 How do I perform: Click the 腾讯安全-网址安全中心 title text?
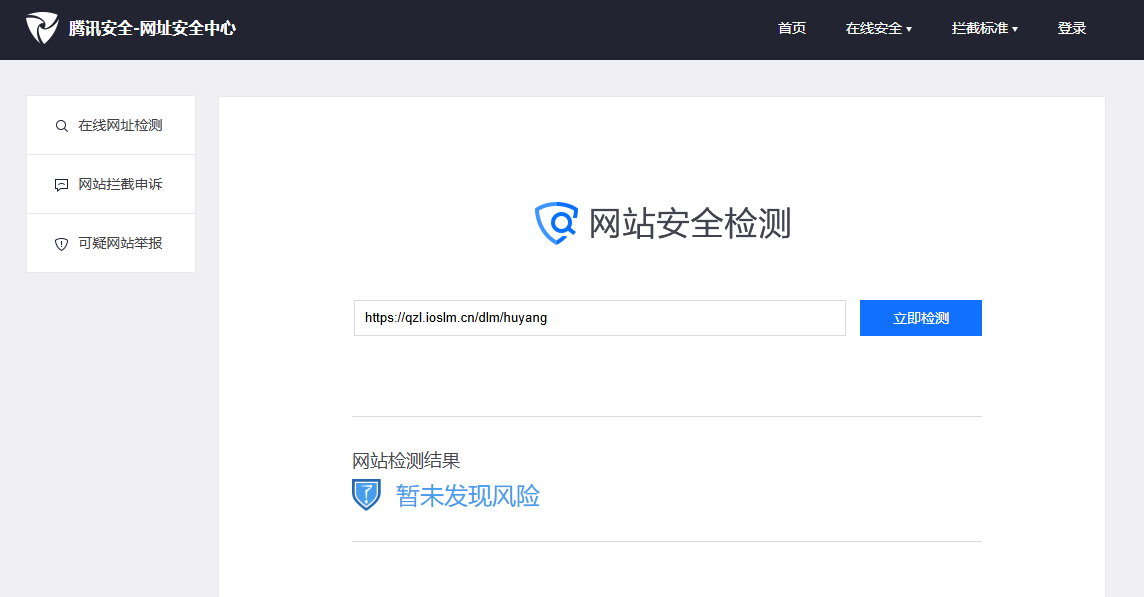(x=152, y=28)
